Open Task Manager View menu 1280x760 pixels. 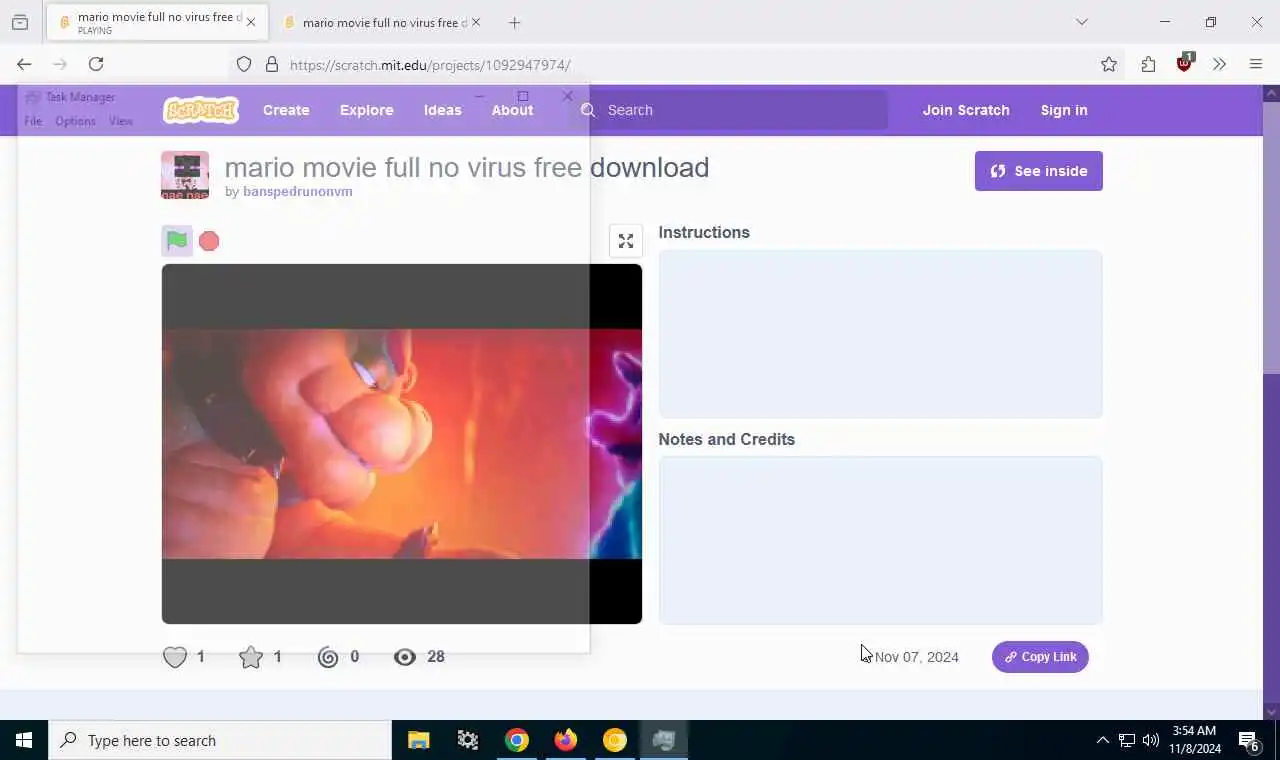pyautogui.click(x=121, y=121)
